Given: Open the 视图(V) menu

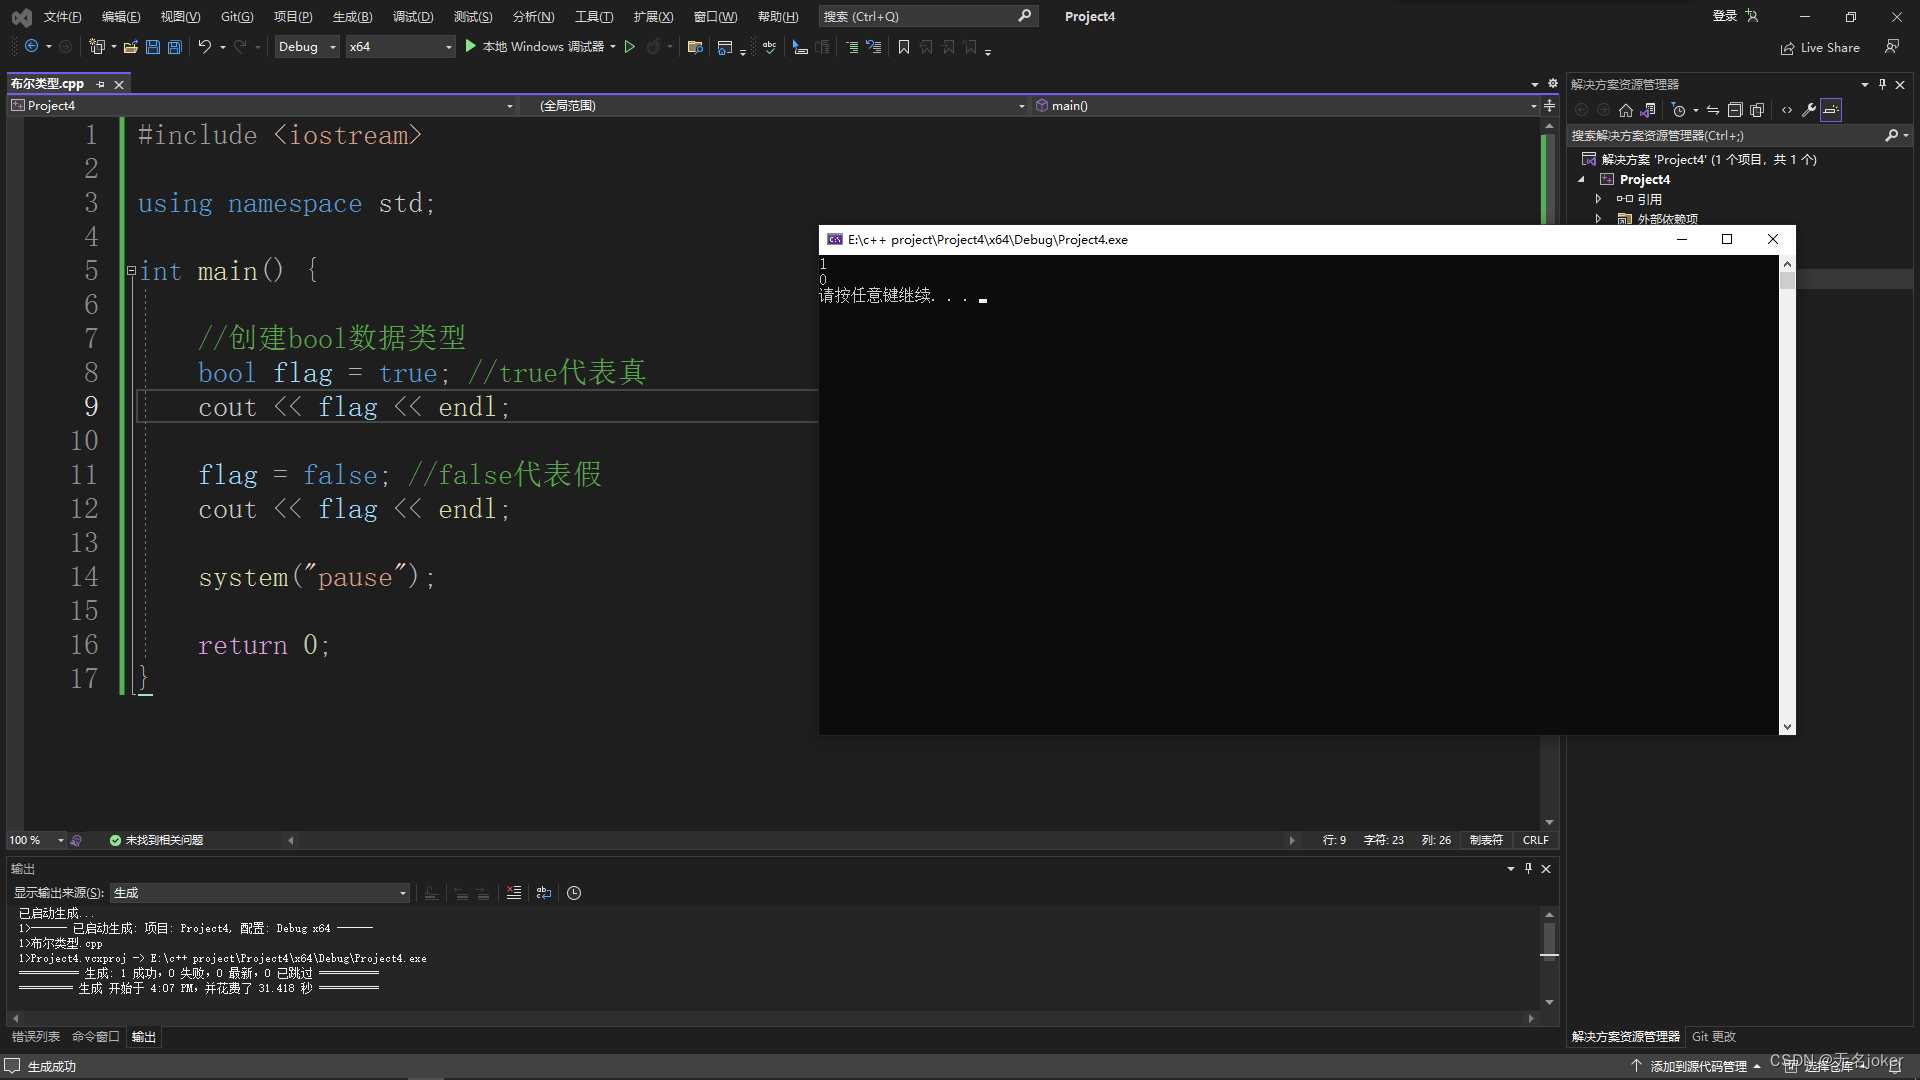Looking at the screenshot, I should (178, 16).
